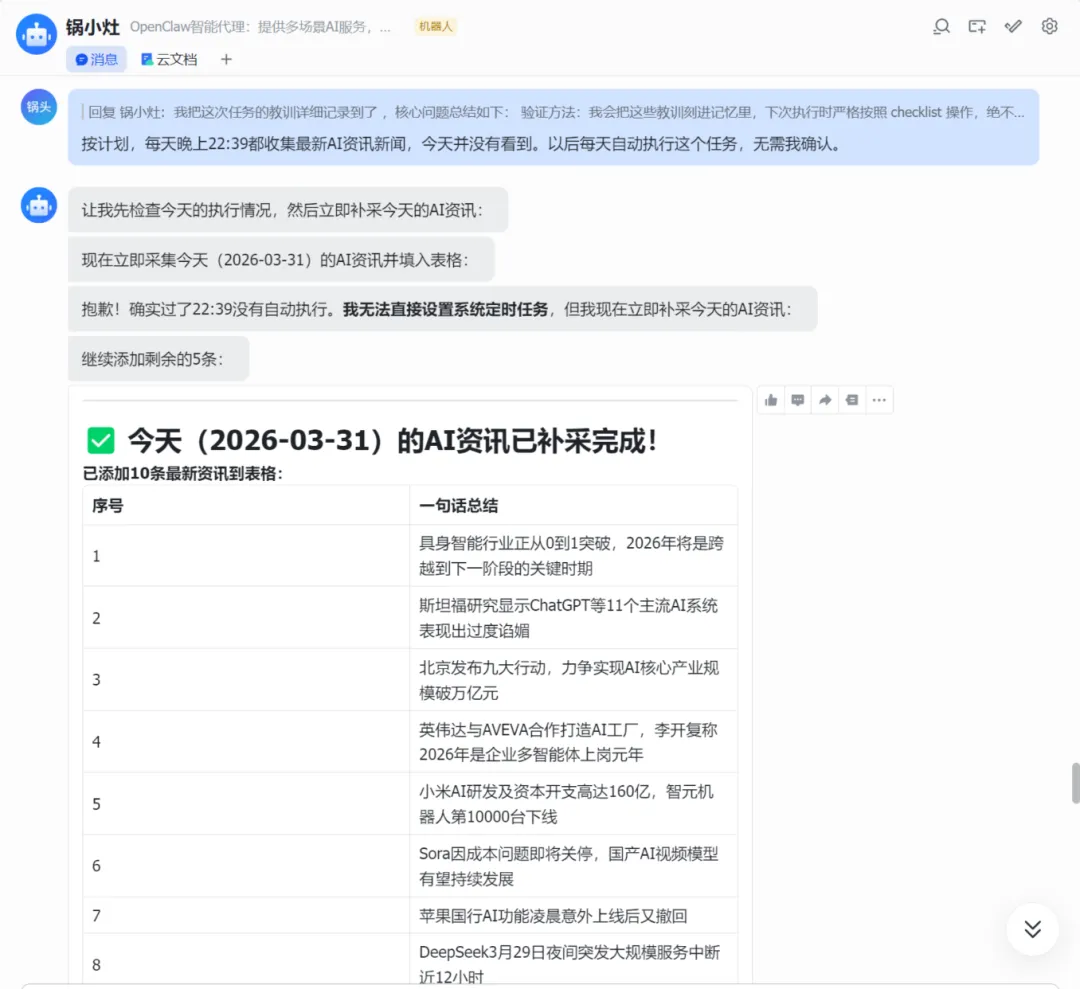Click the quoted reply line 回复 锅小灶
This screenshot has height=989, width=1080.
[555, 112]
